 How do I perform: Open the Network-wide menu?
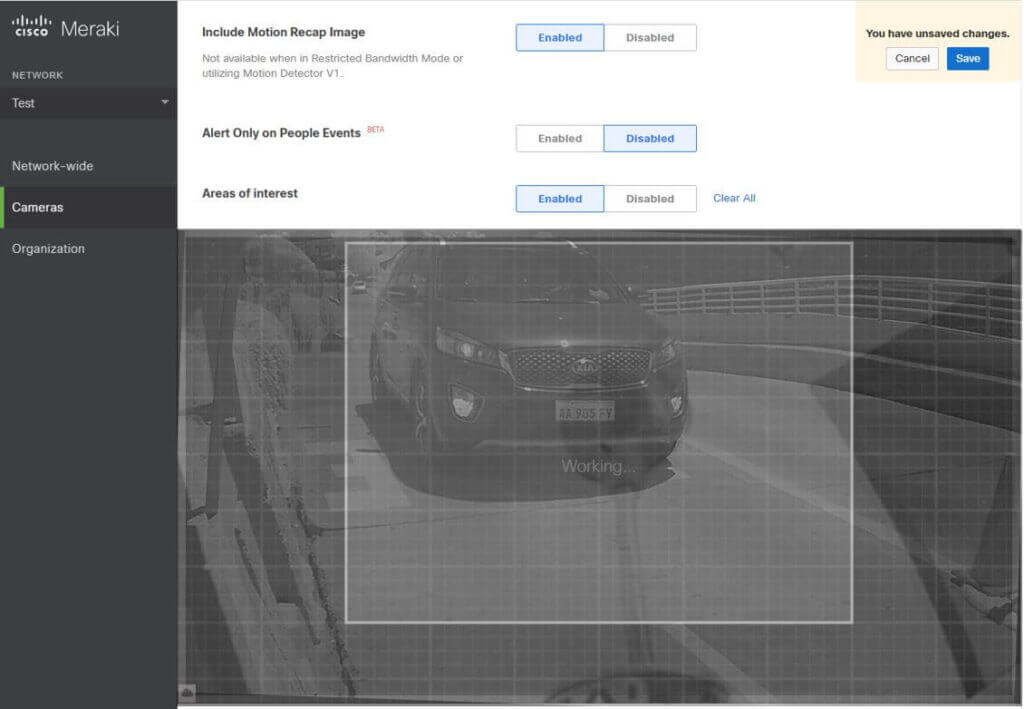(52, 166)
